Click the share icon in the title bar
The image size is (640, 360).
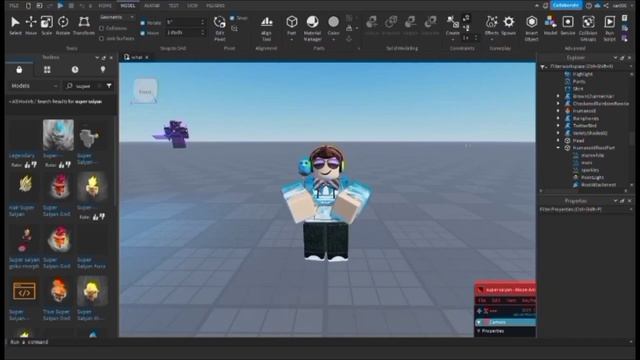(606, 6)
